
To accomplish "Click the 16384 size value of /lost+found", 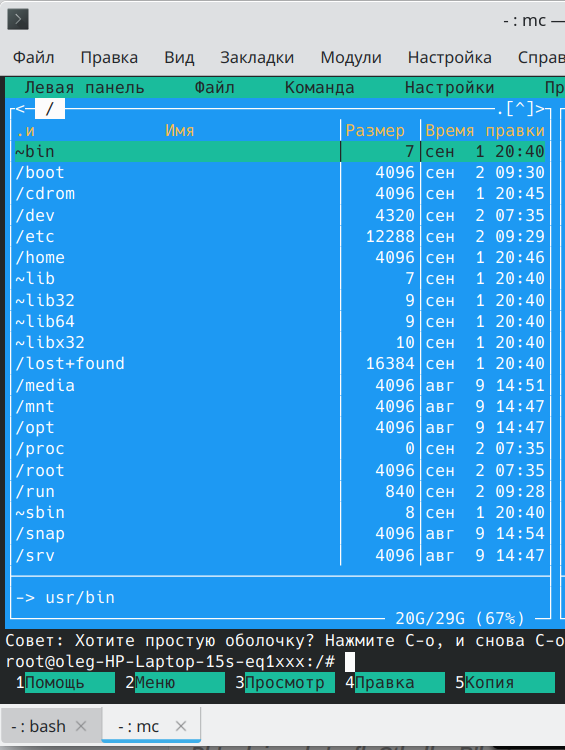I will [390, 364].
